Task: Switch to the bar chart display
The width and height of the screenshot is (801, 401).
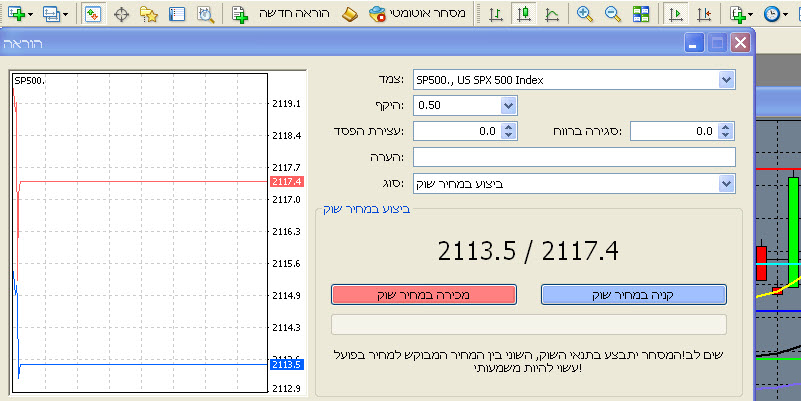Action: coord(495,14)
